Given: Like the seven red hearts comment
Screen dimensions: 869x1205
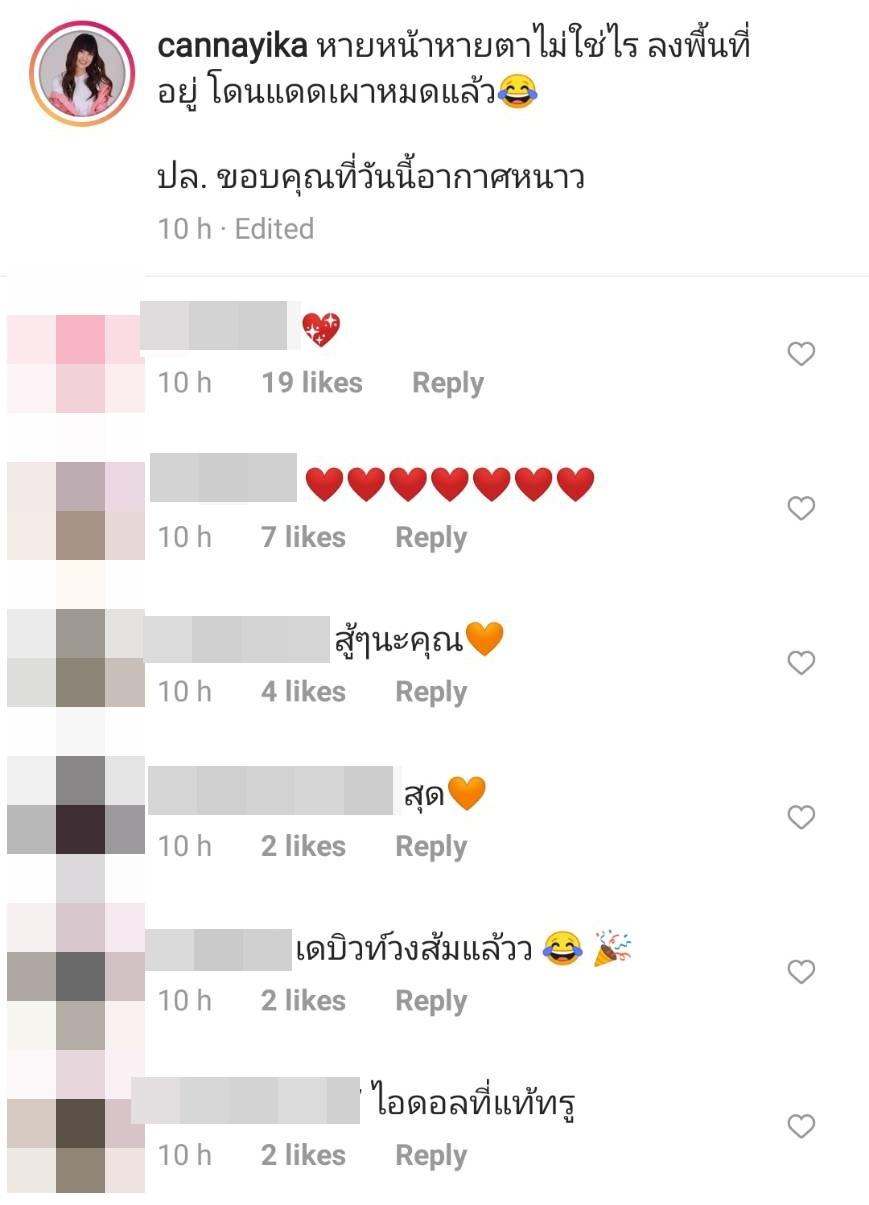Looking at the screenshot, I should pyautogui.click(x=801, y=508).
